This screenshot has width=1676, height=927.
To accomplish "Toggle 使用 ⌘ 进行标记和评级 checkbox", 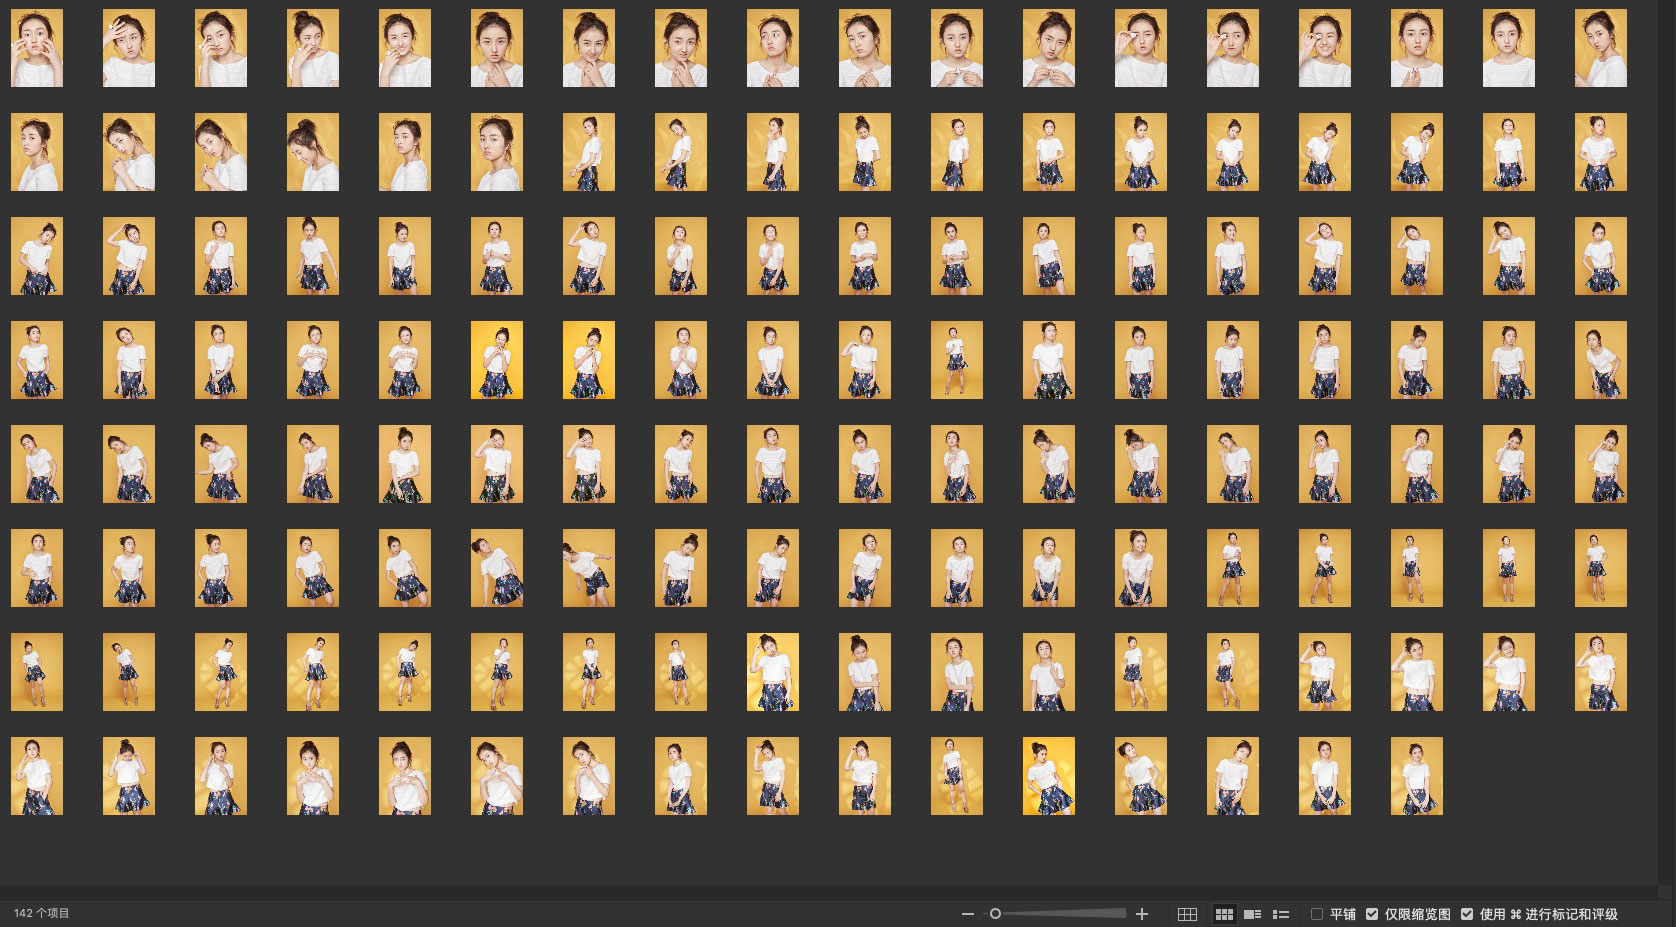I will pyautogui.click(x=1467, y=914).
